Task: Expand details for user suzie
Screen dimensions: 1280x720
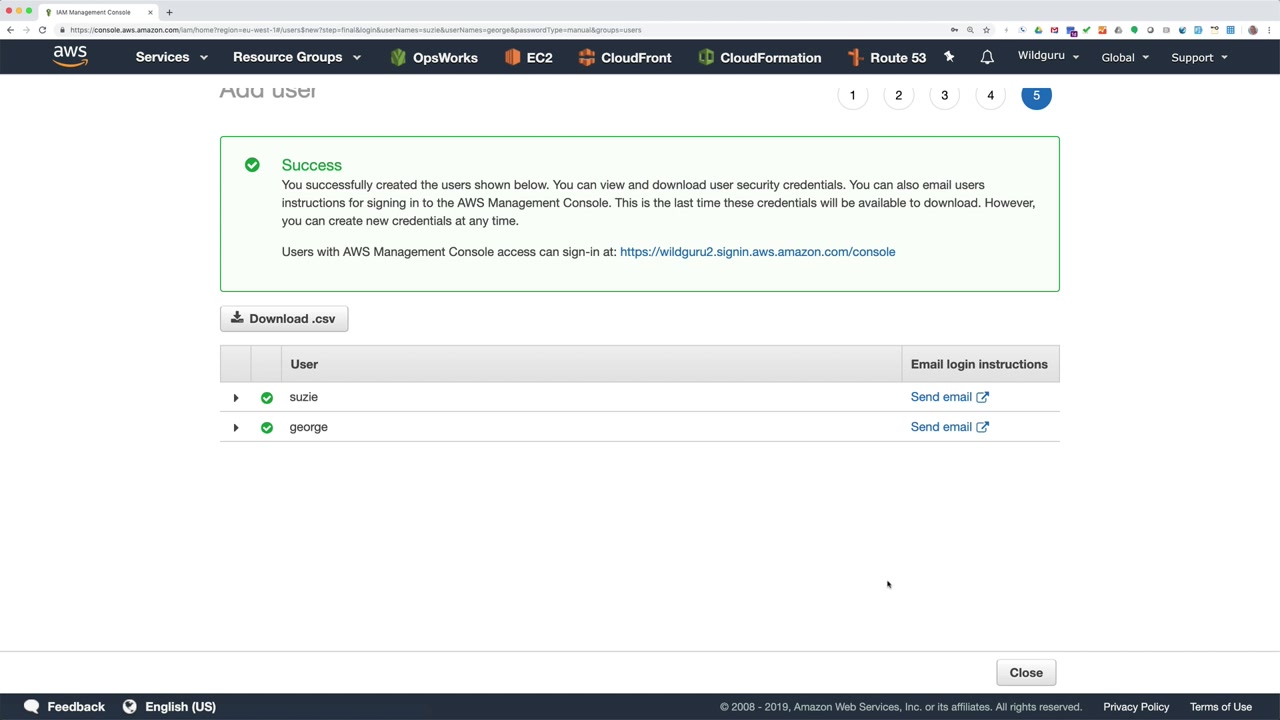Action: click(236, 398)
